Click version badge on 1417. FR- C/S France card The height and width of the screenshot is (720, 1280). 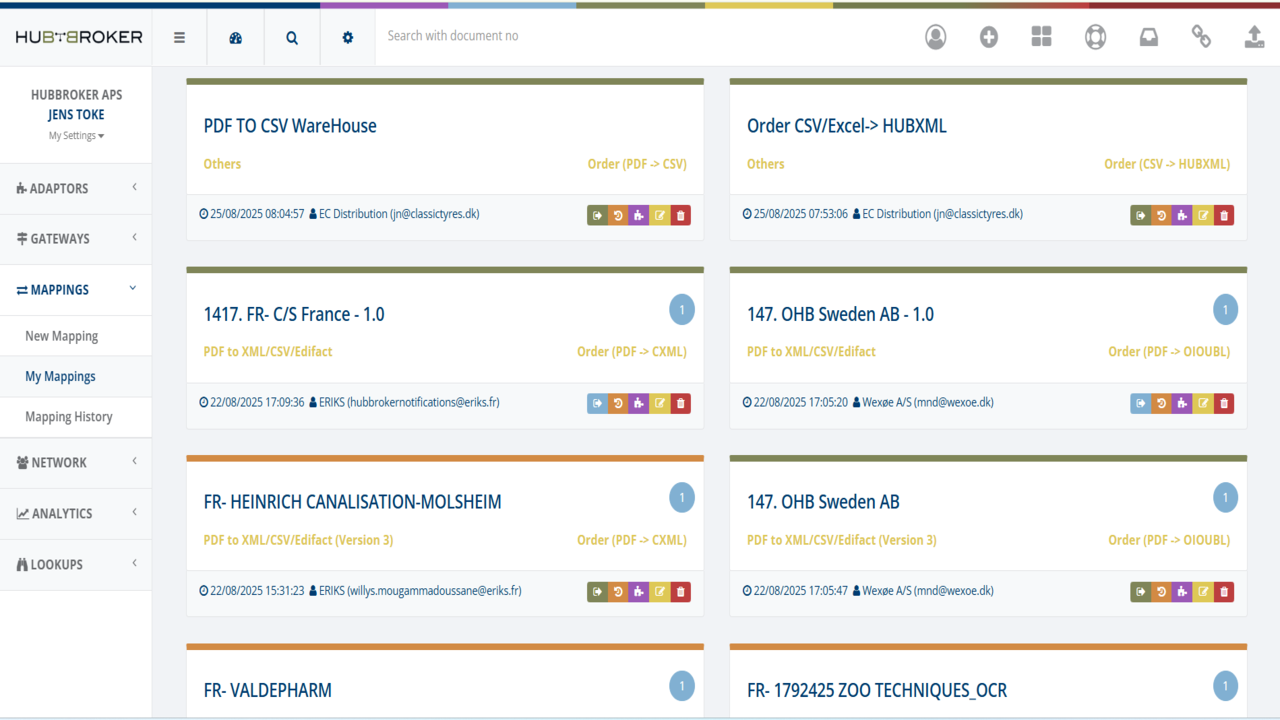click(x=682, y=310)
